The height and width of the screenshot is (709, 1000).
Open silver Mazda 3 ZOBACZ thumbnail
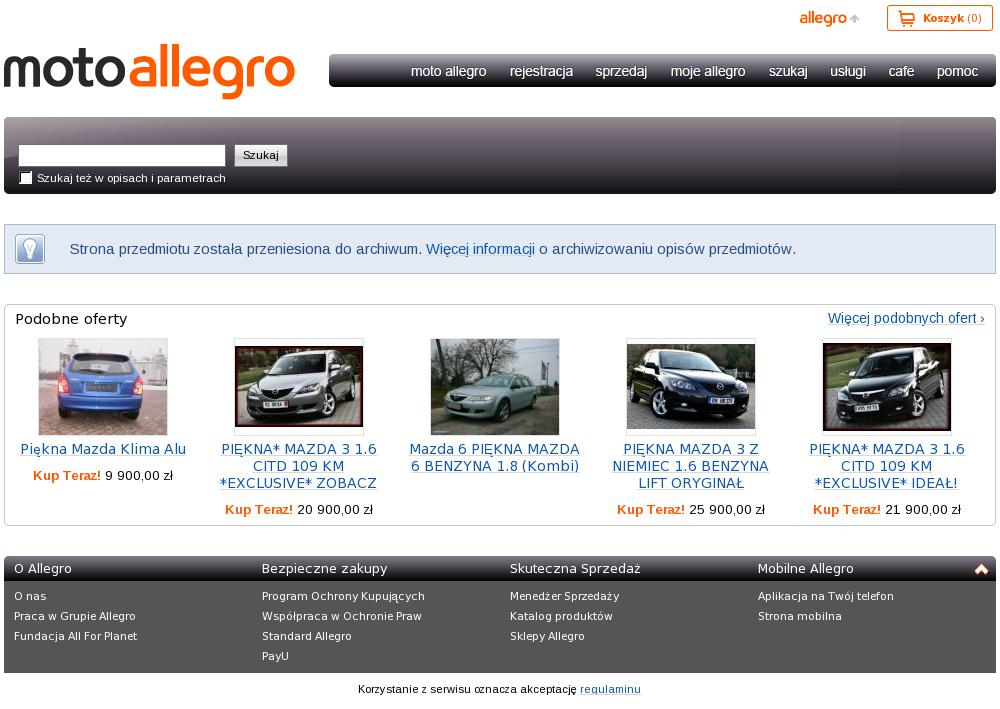click(x=298, y=386)
